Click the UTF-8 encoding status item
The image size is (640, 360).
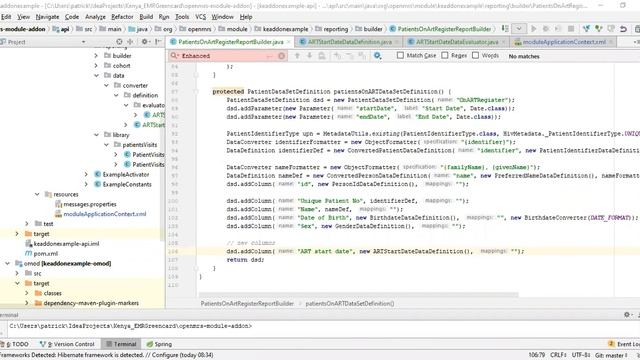581,355
